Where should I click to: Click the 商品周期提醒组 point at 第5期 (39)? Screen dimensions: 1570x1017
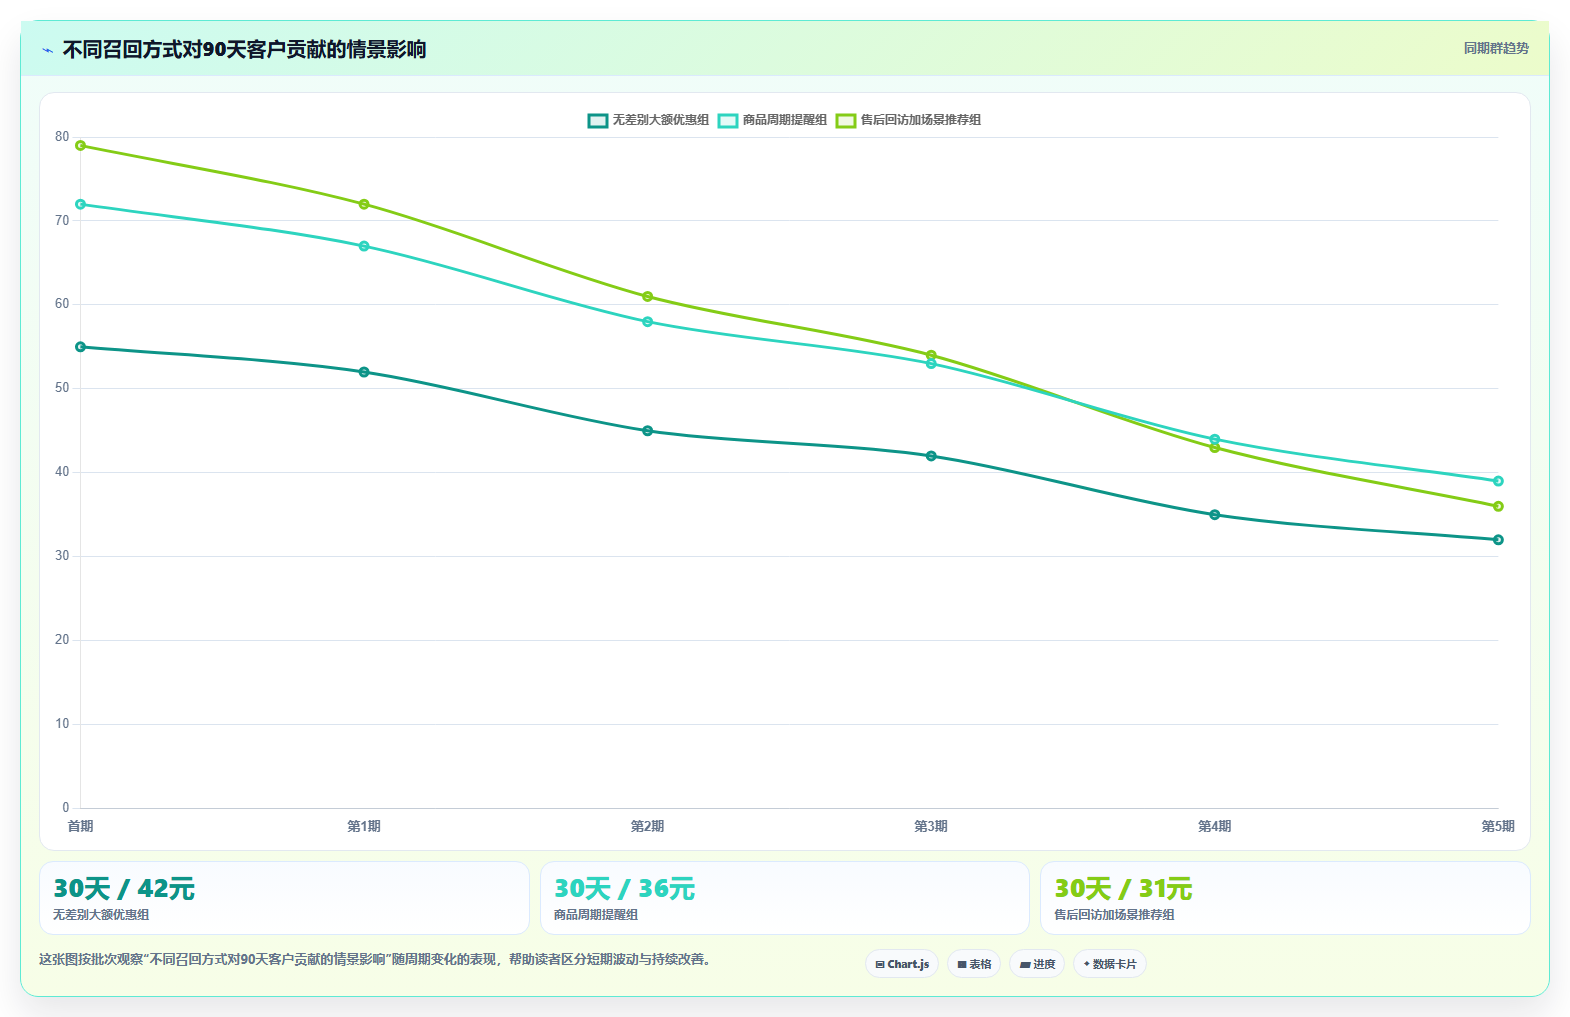(x=1498, y=481)
